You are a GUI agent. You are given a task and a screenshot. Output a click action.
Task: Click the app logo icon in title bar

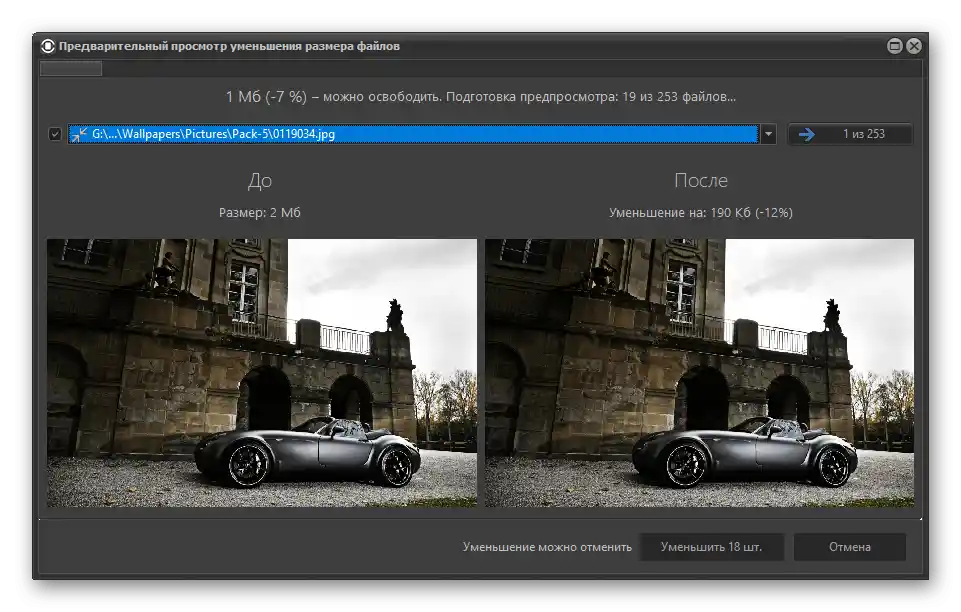48,46
